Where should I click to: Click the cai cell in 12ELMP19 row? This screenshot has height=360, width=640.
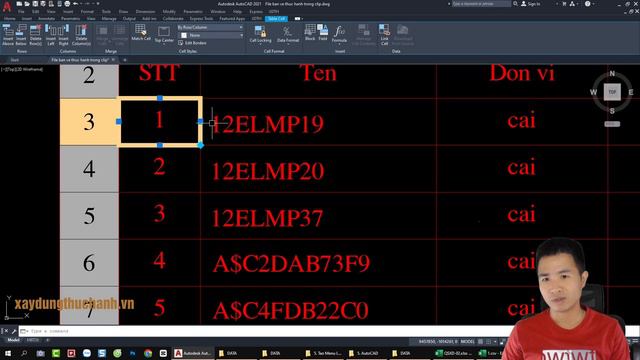[x=522, y=122]
